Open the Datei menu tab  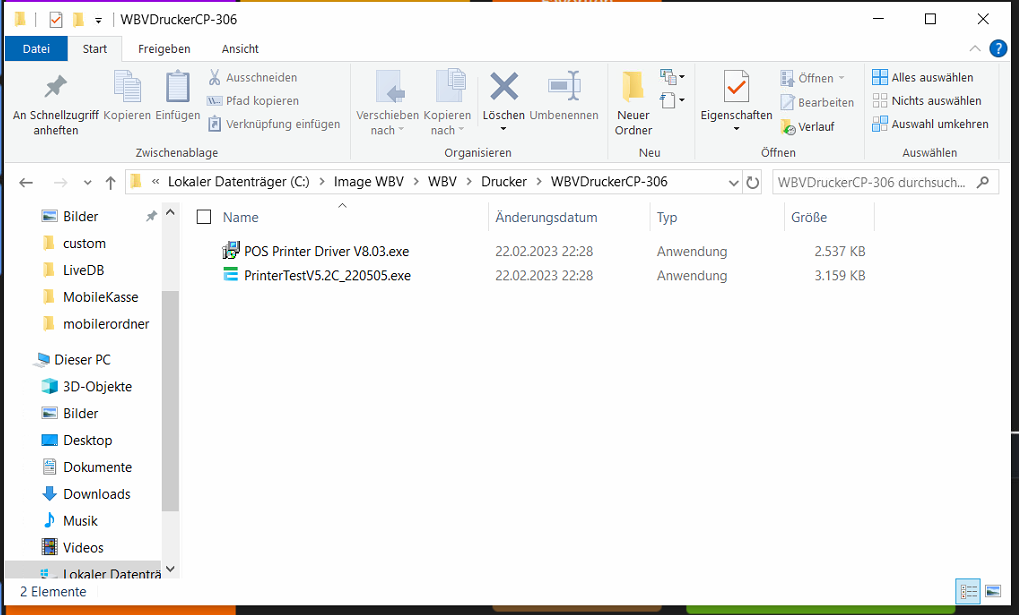click(x=36, y=49)
